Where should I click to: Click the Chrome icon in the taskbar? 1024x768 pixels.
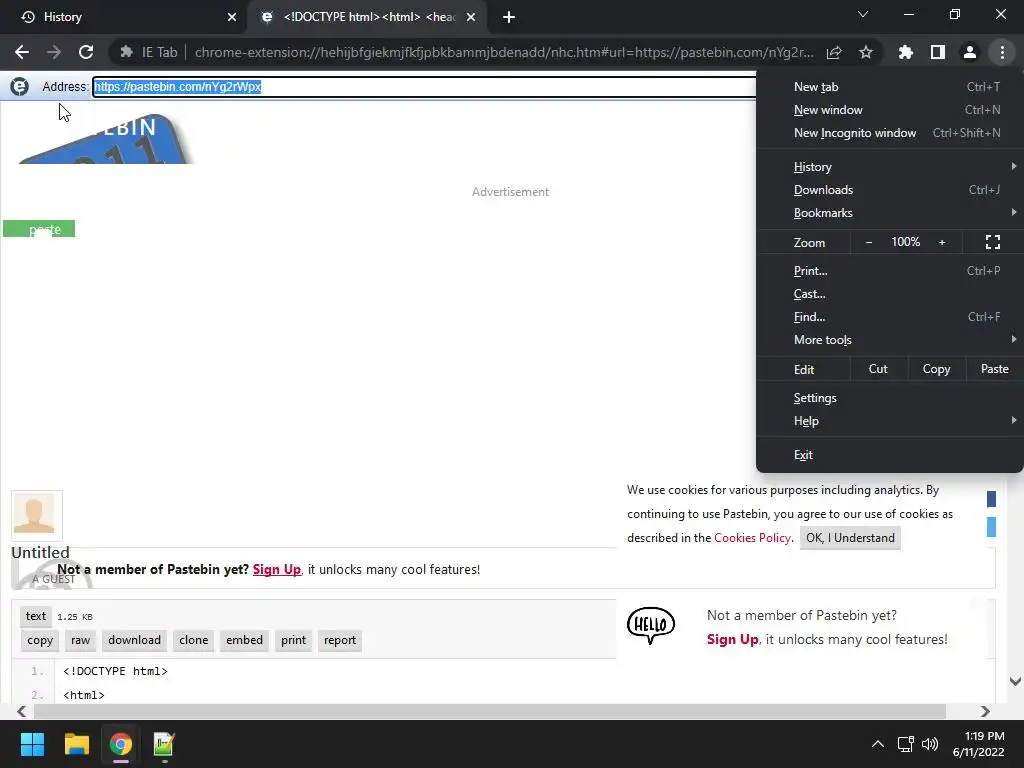click(x=121, y=744)
